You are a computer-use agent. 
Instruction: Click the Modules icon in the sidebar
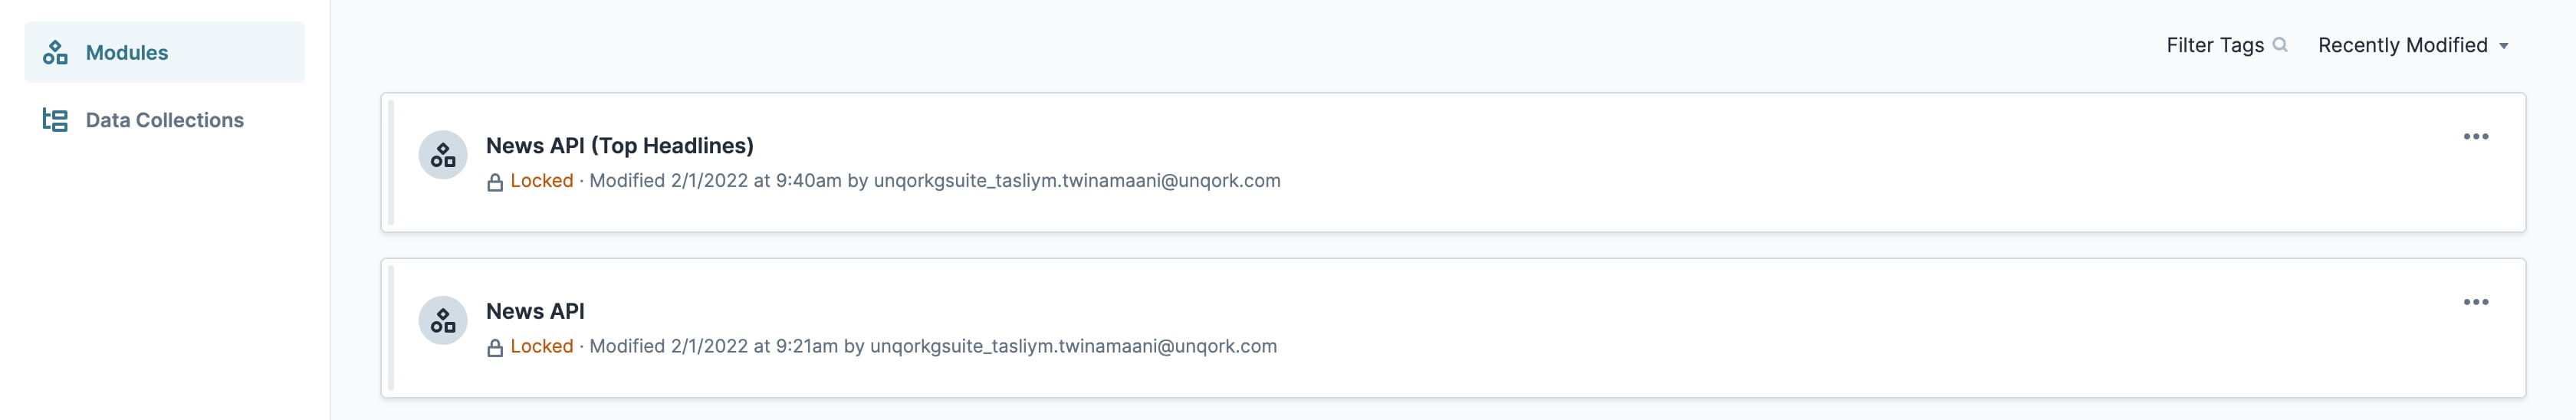(x=55, y=53)
